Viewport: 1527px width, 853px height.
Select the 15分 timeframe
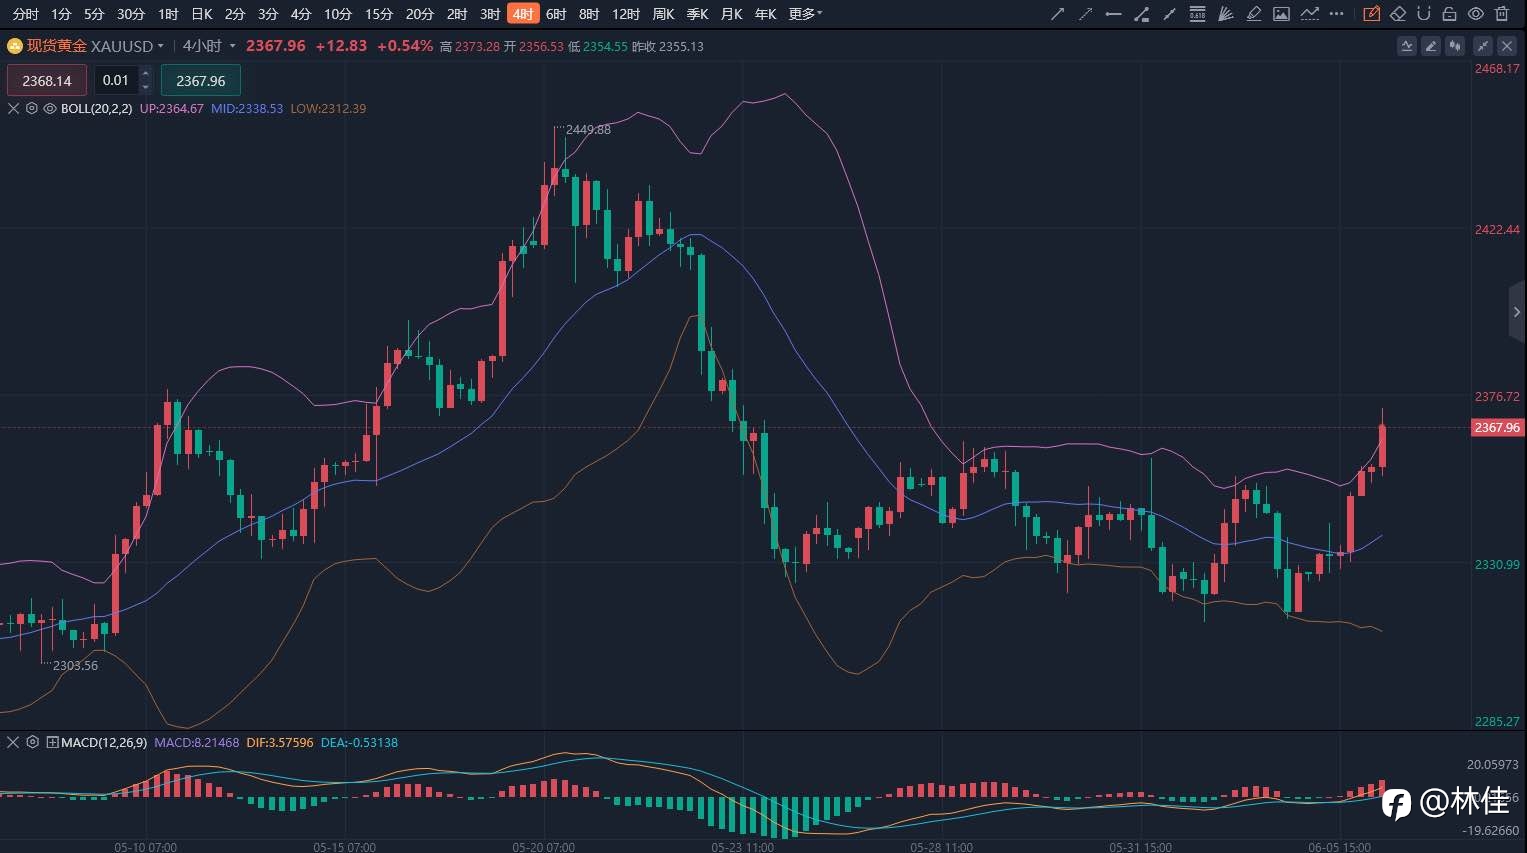(379, 14)
